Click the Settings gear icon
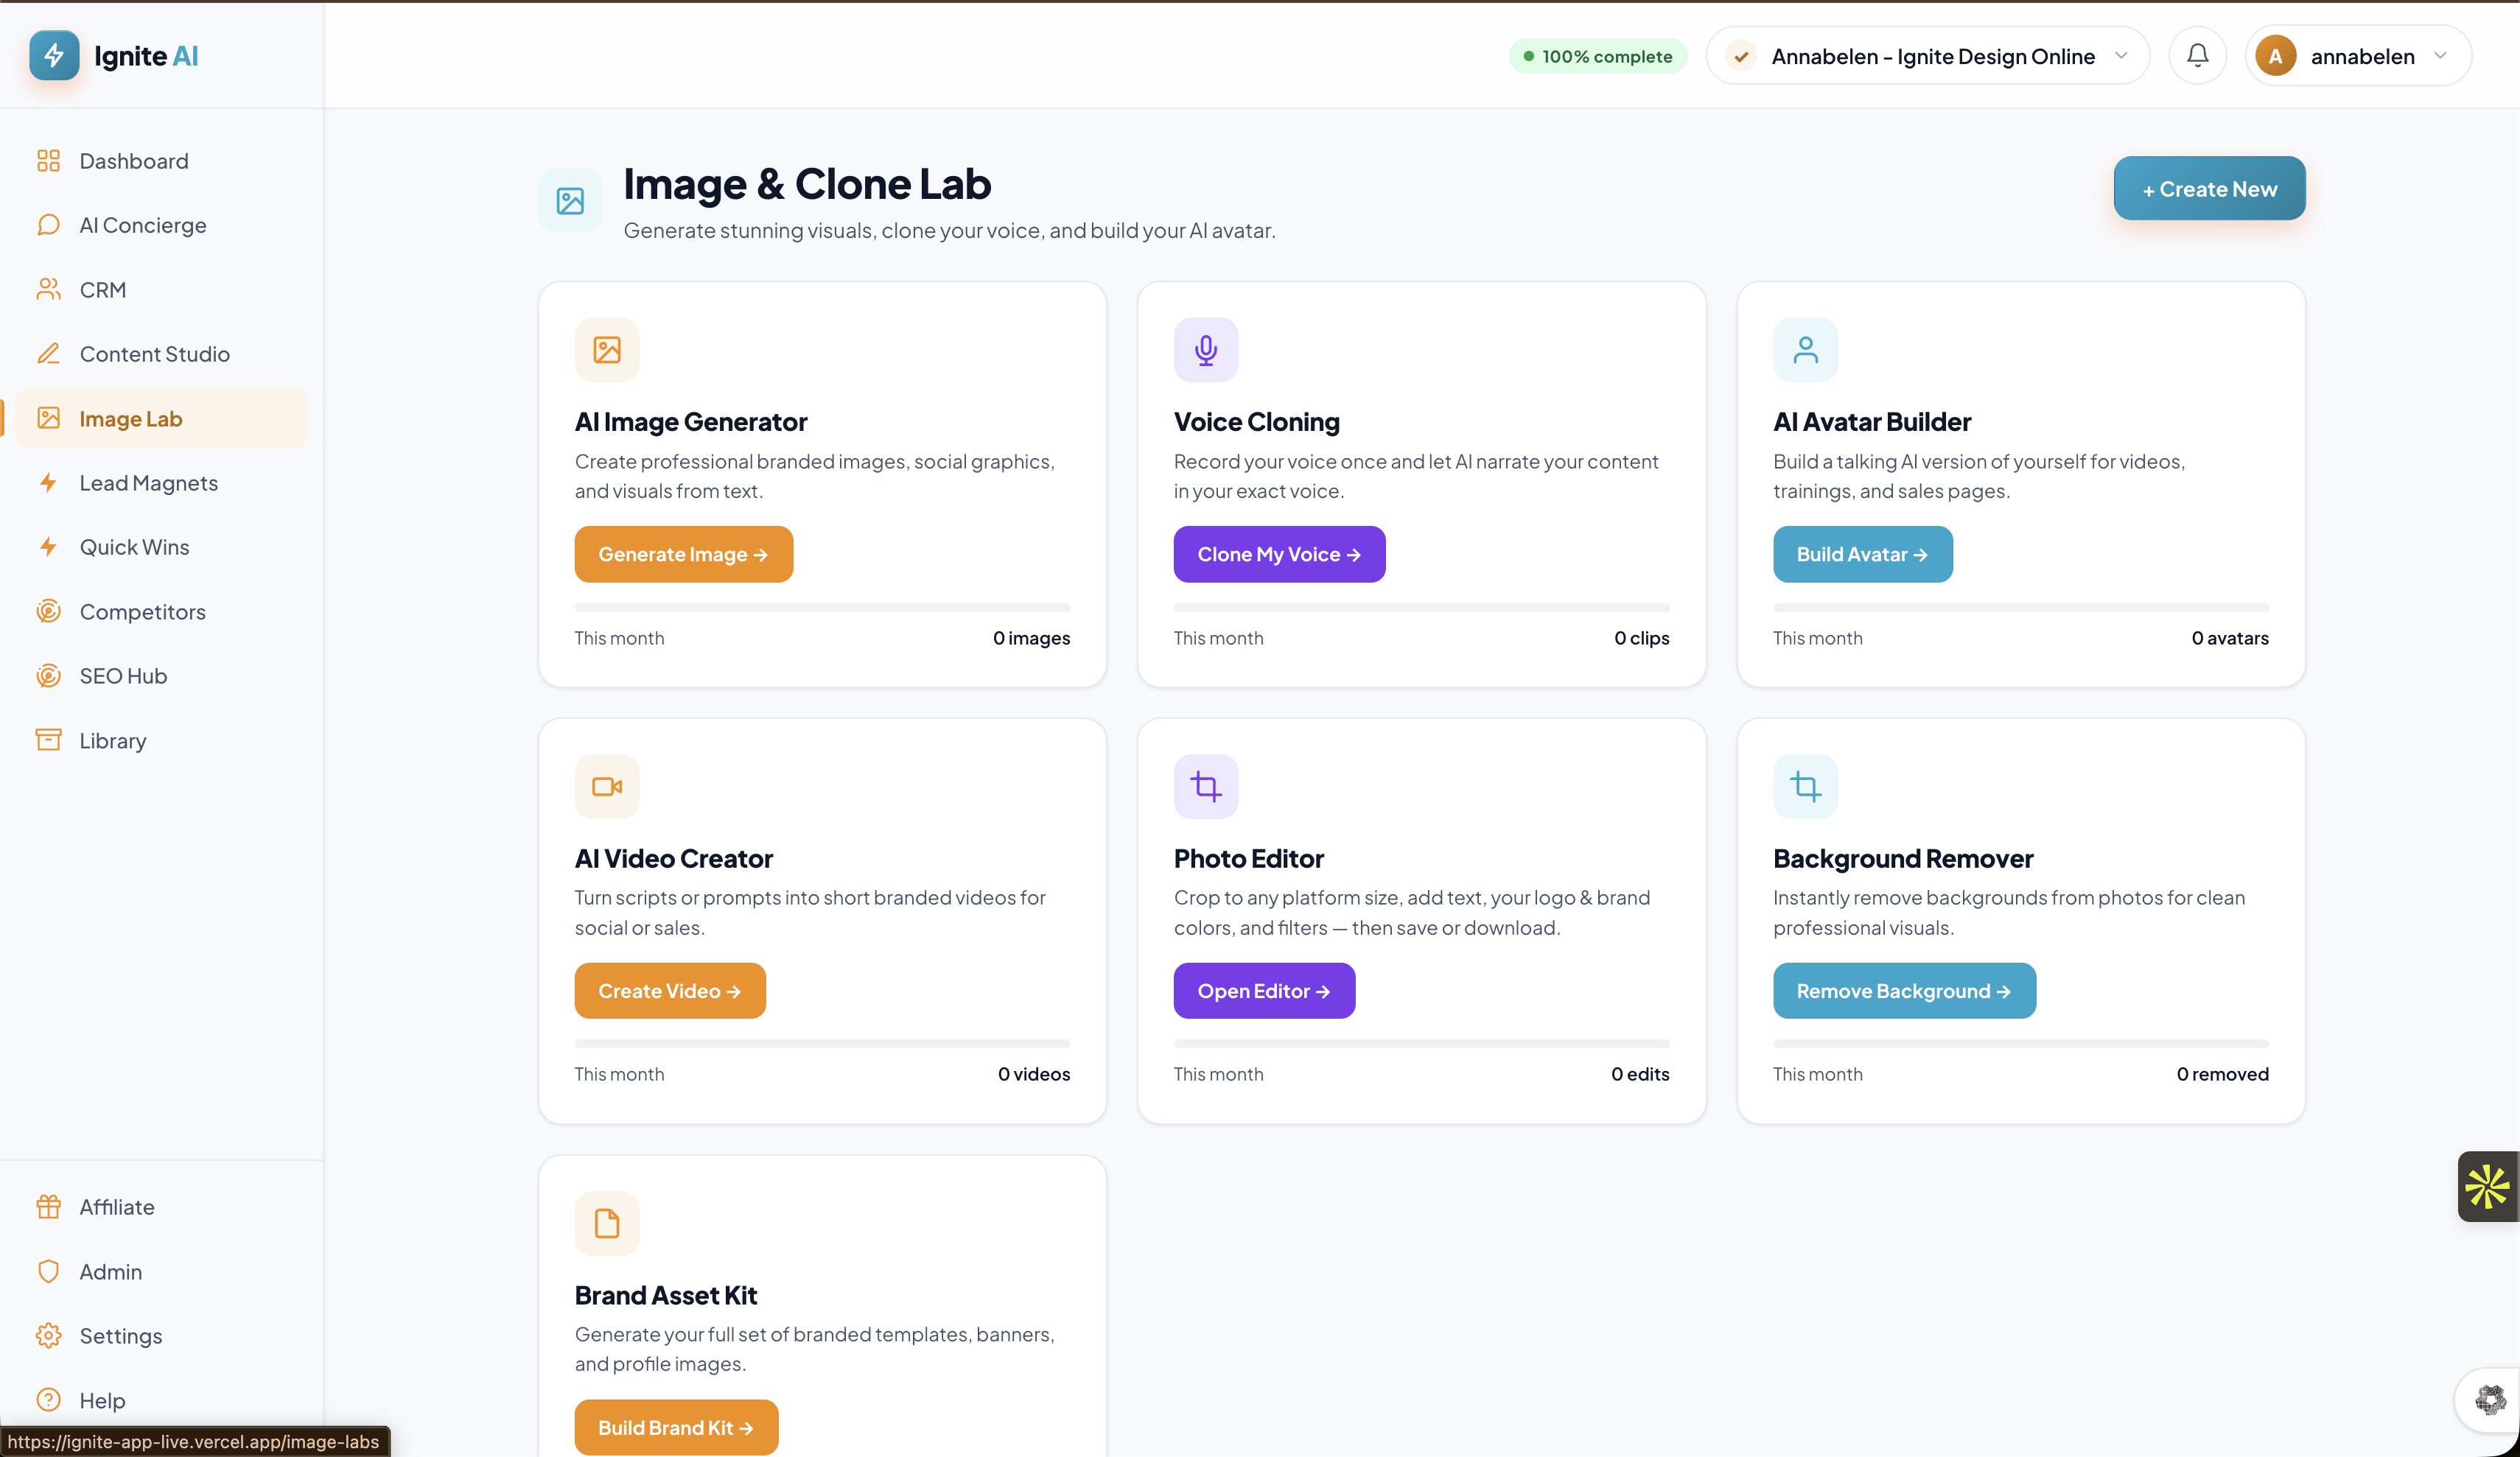This screenshot has width=2520, height=1457. click(48, 1336)
